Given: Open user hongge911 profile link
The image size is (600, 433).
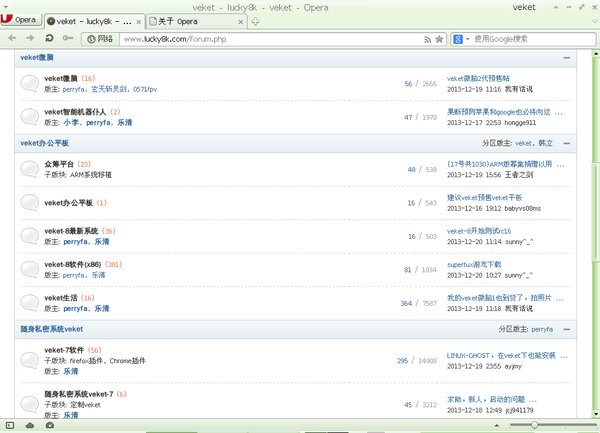Looking at the screenshot, I should point(520,123).
